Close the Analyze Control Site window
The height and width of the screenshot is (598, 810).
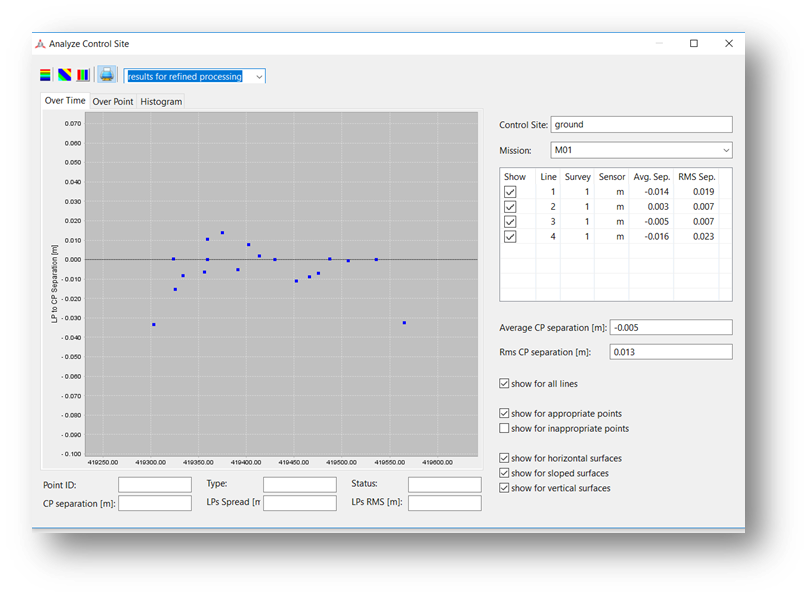tap(729, 43)
